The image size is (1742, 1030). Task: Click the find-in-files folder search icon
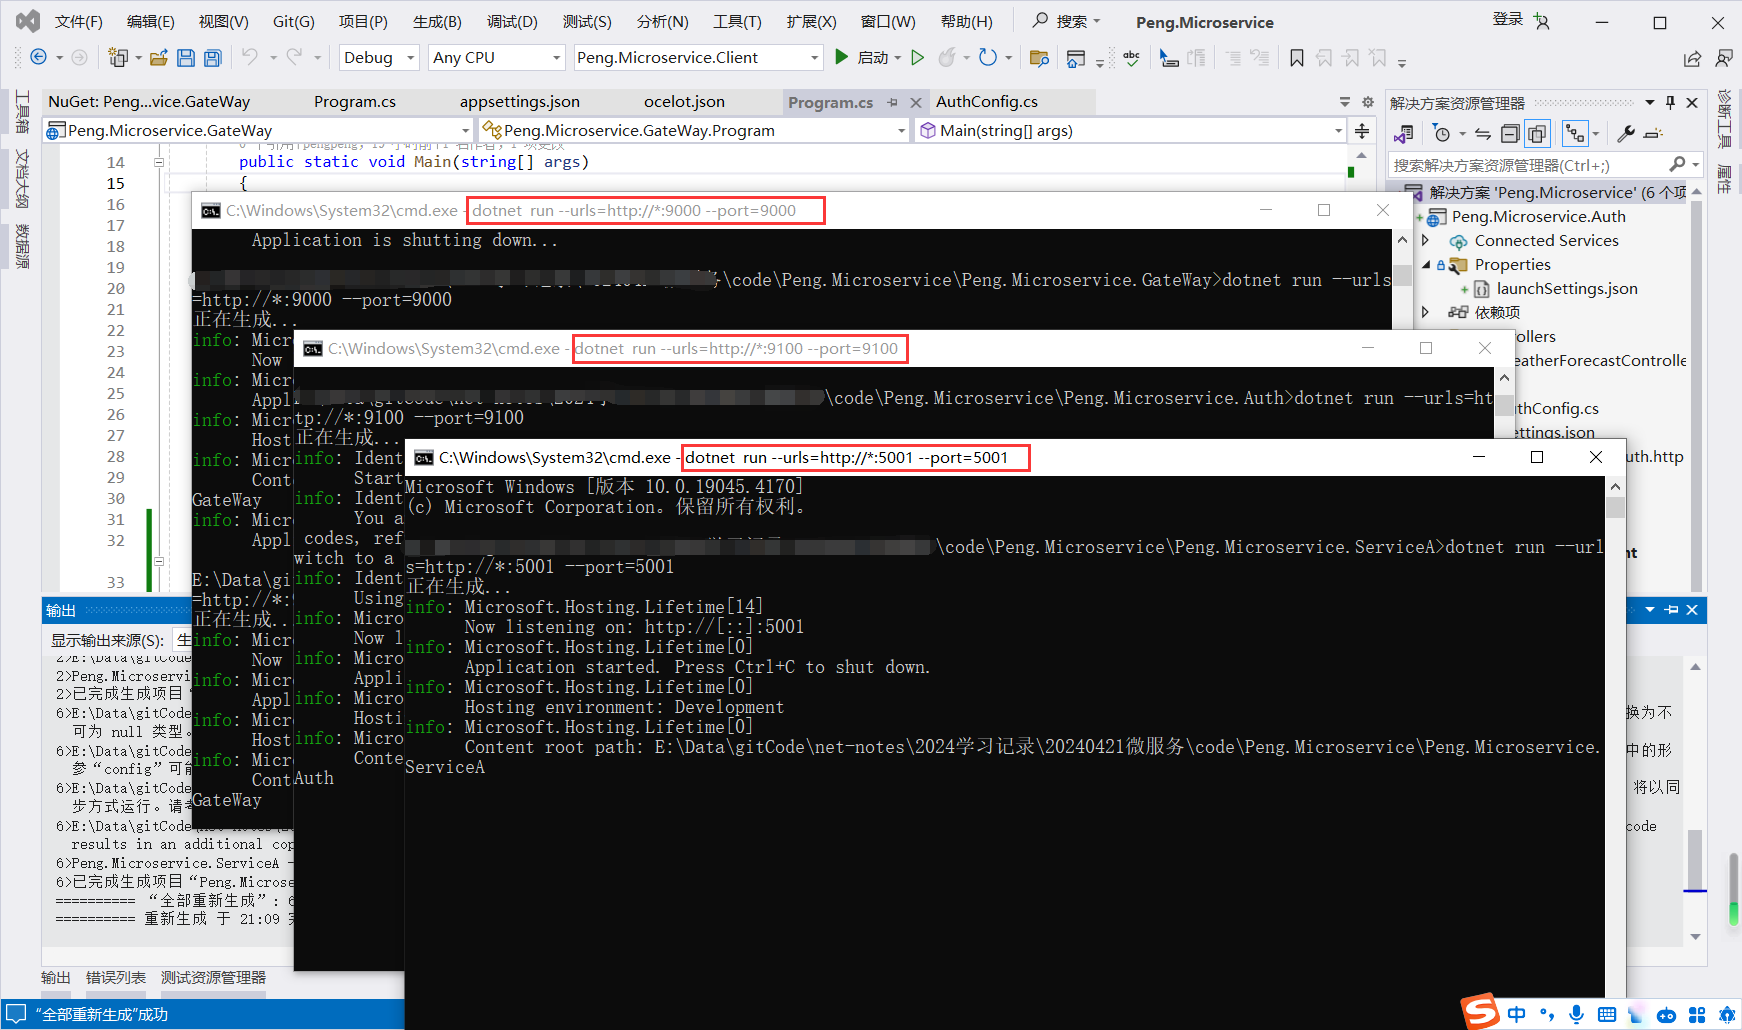1039,58
